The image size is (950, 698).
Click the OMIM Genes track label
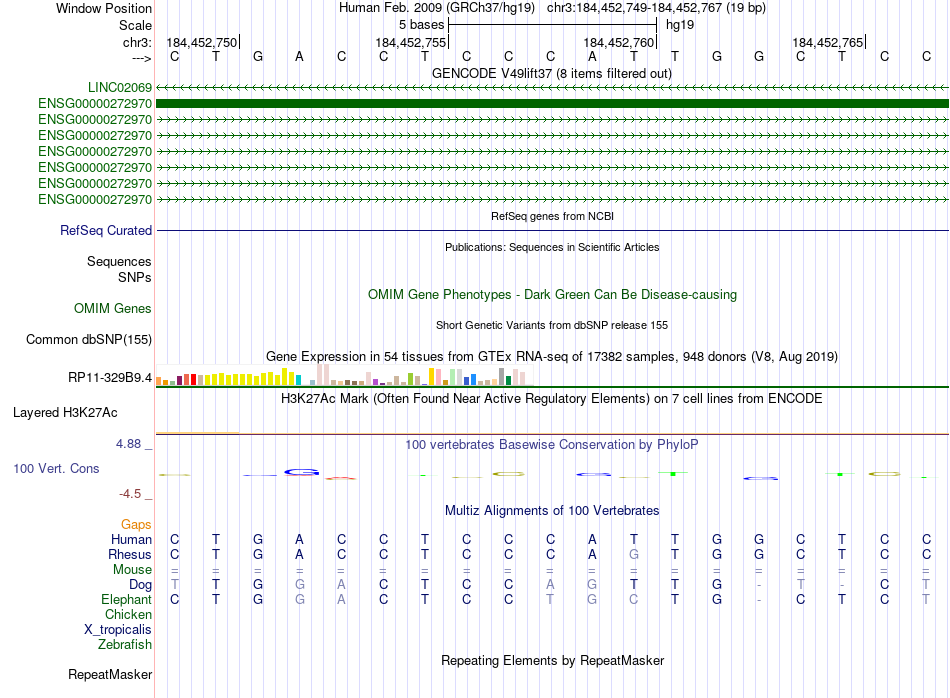click(x=112, y=308)
